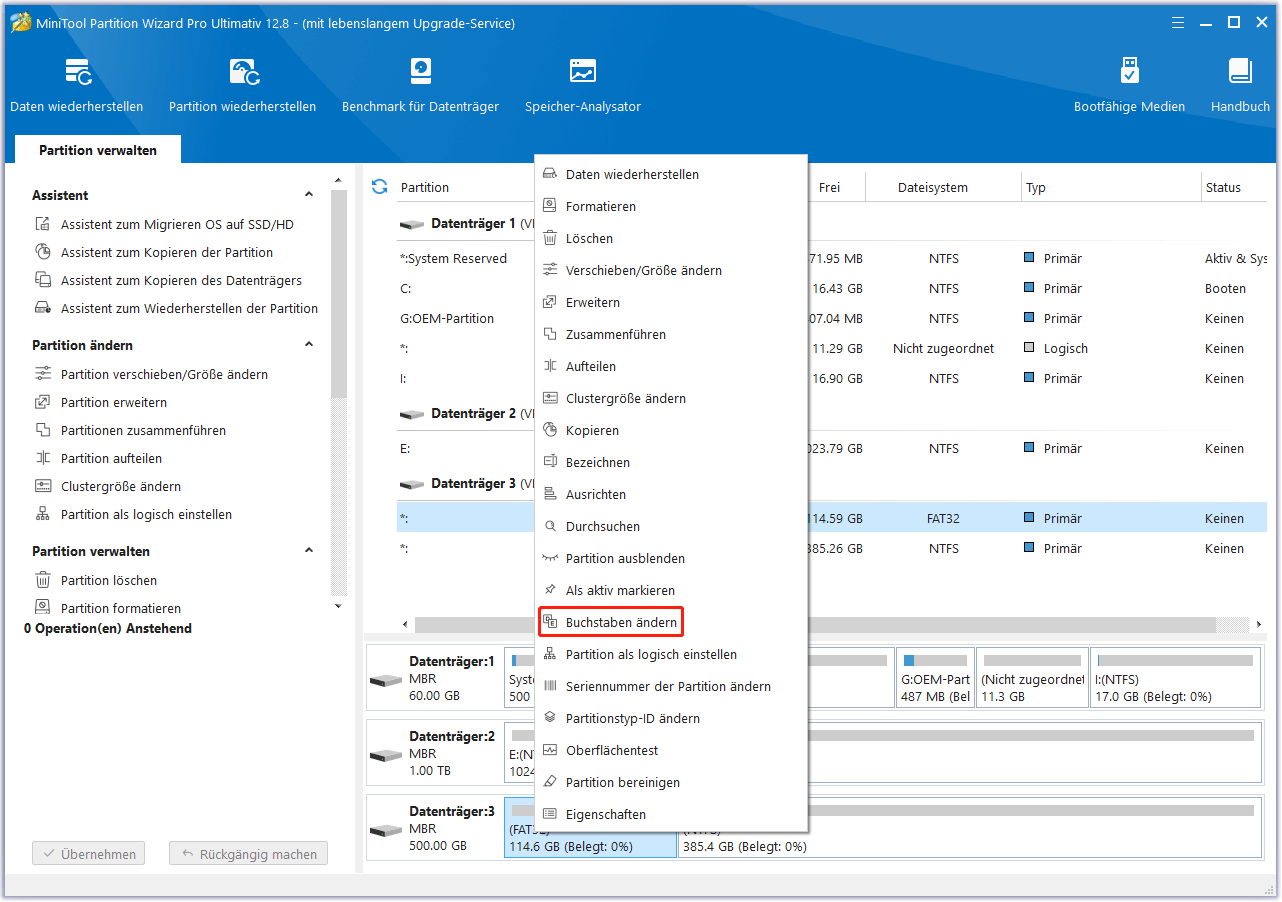Choose Seriennummer der Partition ändern
The height and width of the screenshot is (902, 1282).
point(671,687)
